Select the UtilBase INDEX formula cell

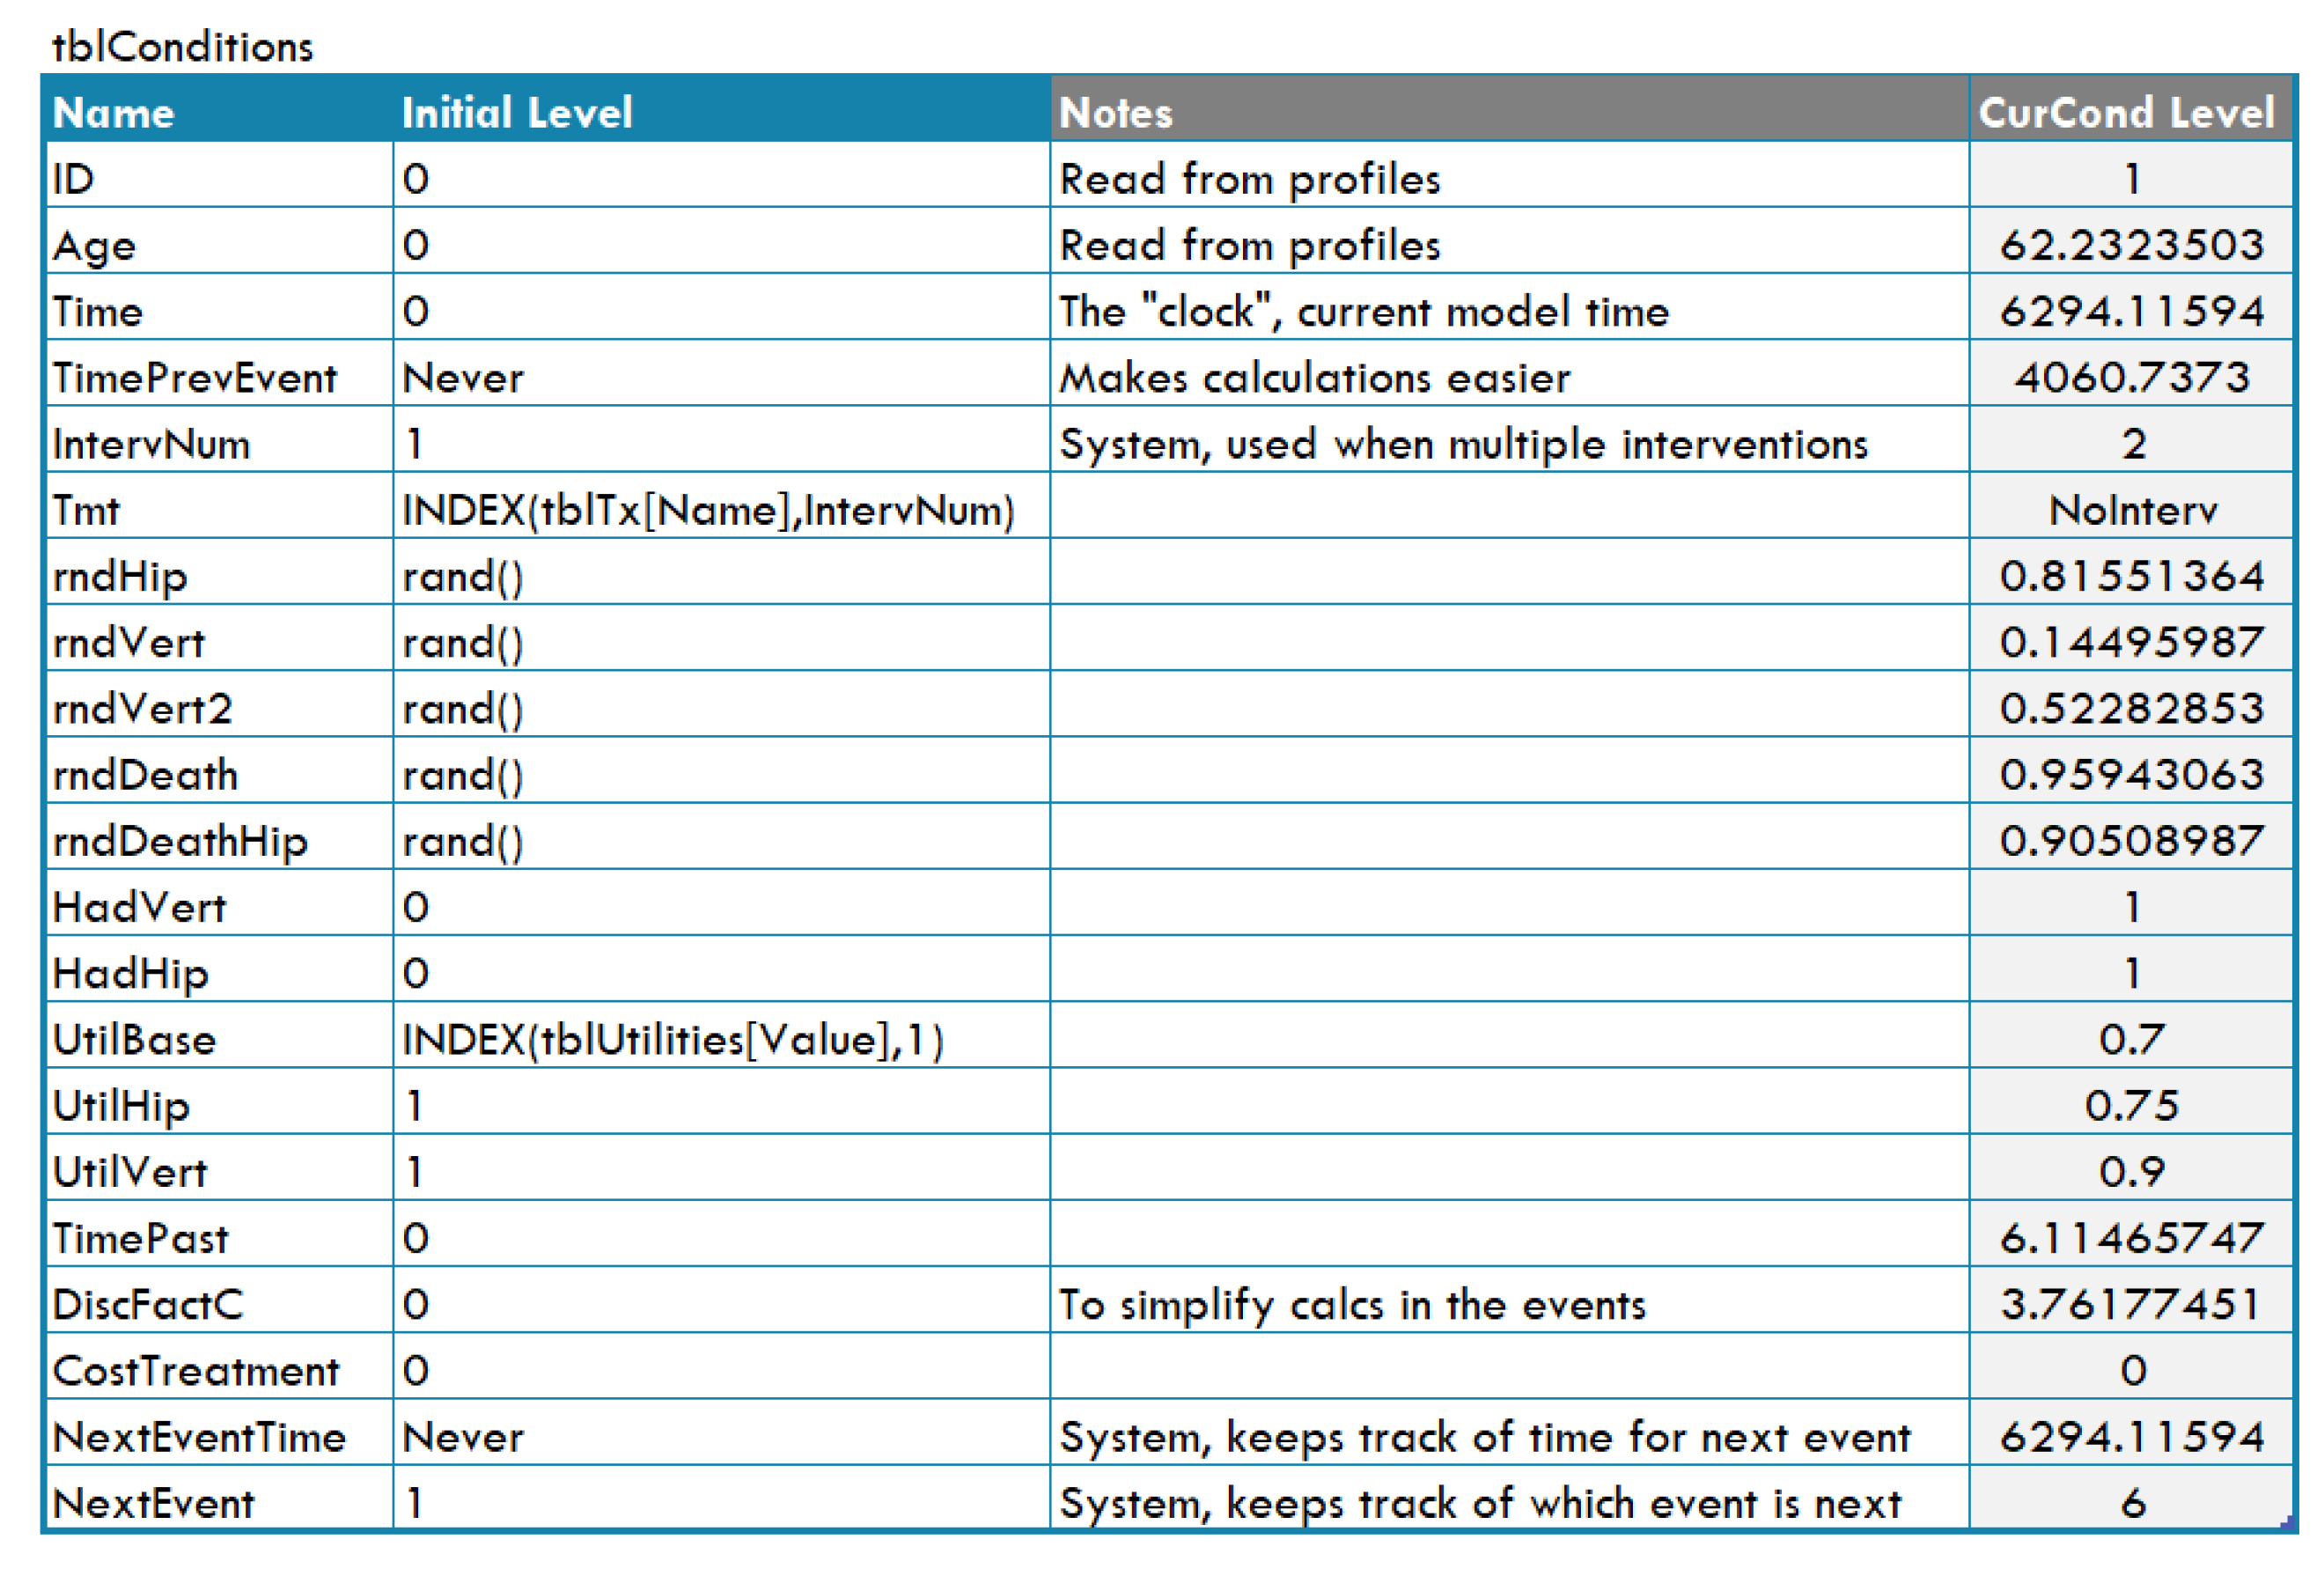672,1040
